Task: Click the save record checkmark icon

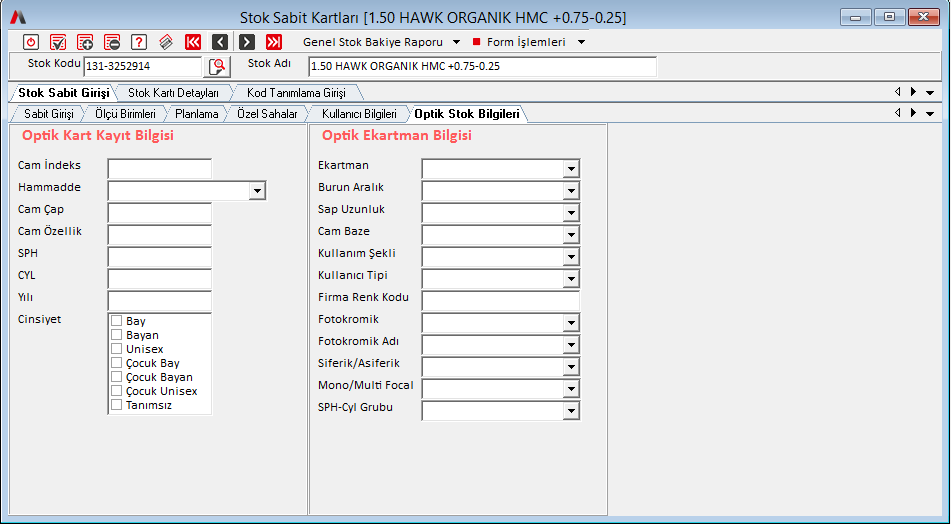Action: 58,42
